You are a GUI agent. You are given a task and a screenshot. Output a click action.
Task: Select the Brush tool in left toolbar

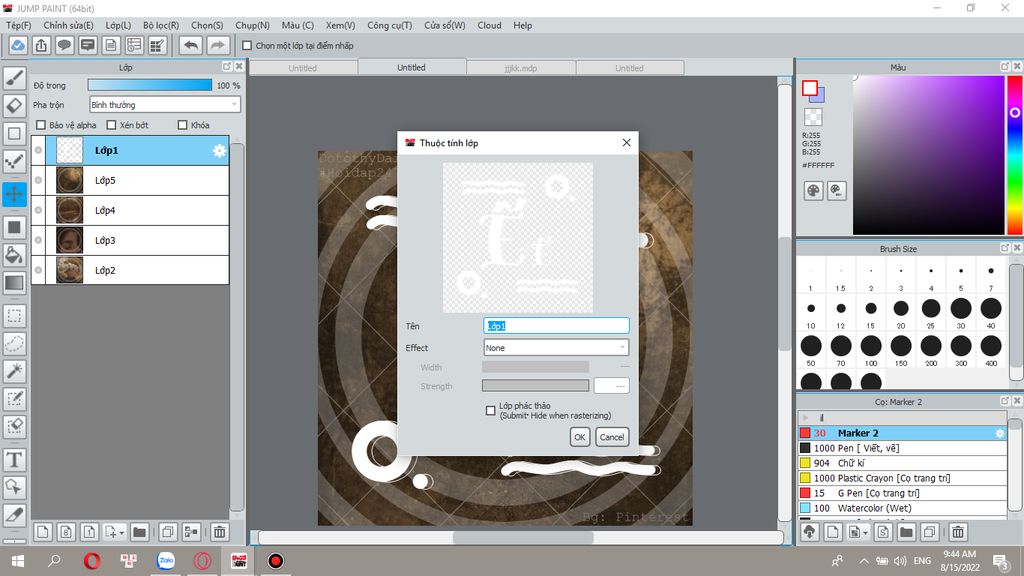click(x=14, y=78)
